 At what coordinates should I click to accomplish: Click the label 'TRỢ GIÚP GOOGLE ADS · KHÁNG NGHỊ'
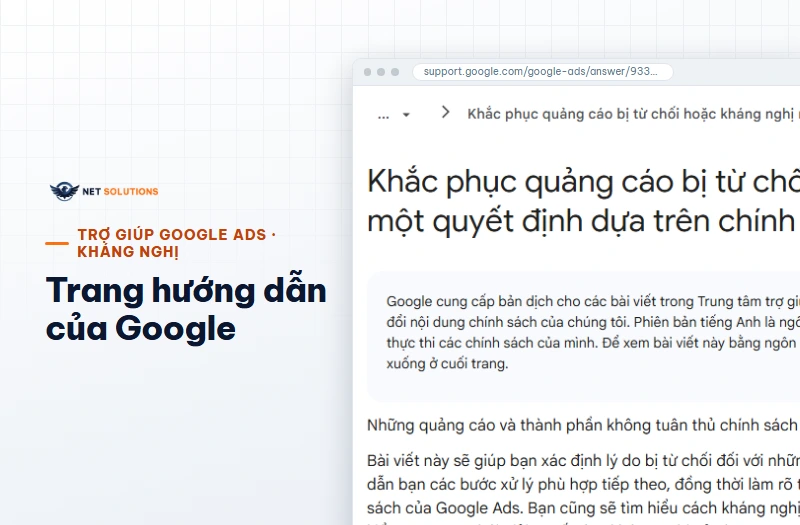pos(177,243)
